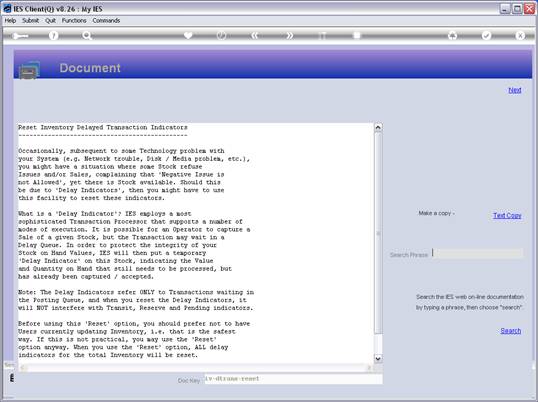Click the horizontal scrollbar left arrow
This screenshot has height=402, width=538.
(x=23, y=368)
